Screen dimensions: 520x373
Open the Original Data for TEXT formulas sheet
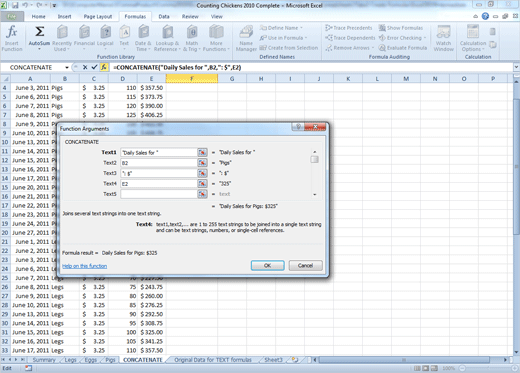point(213,360)
